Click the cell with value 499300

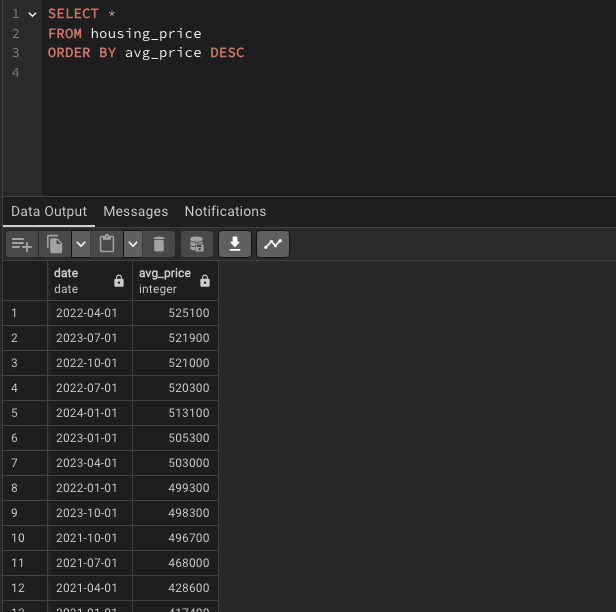click(x=175, y=488)
